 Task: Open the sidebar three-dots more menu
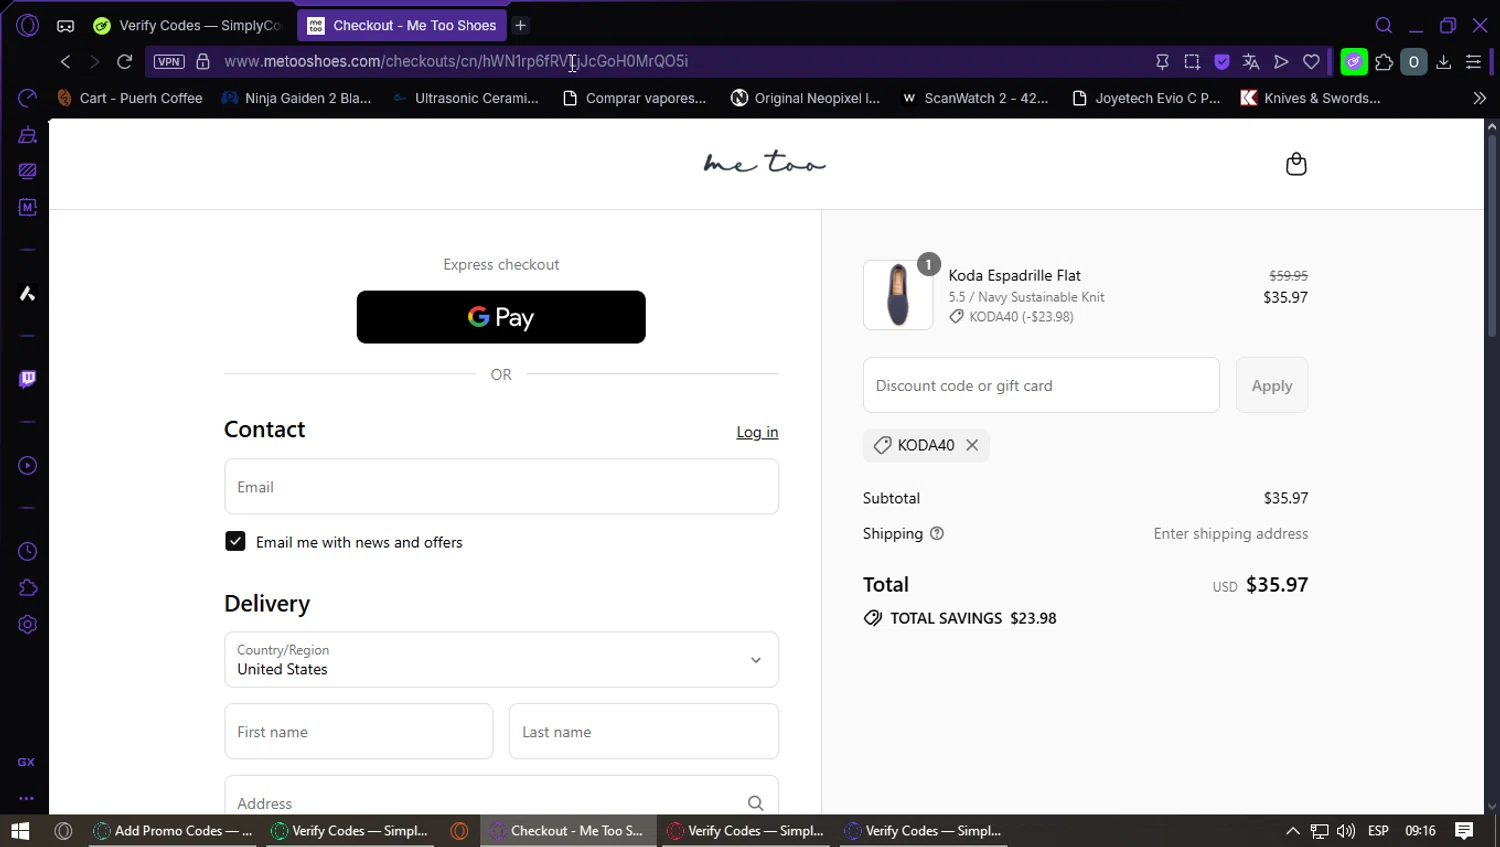click(27, 798)
